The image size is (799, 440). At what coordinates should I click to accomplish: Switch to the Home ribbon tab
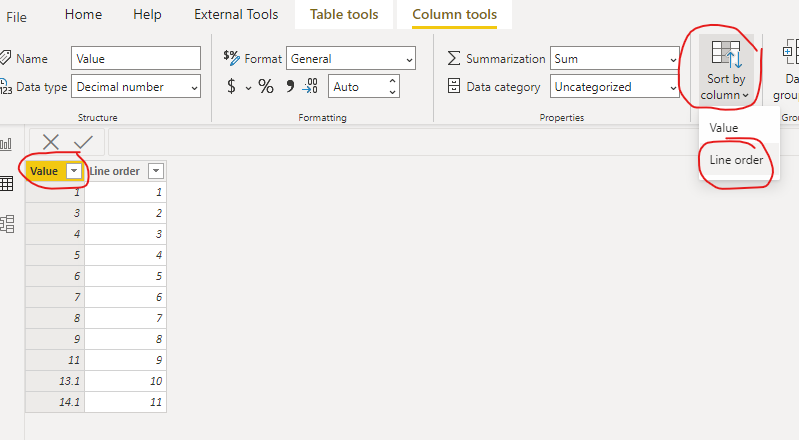click(83, 14)
